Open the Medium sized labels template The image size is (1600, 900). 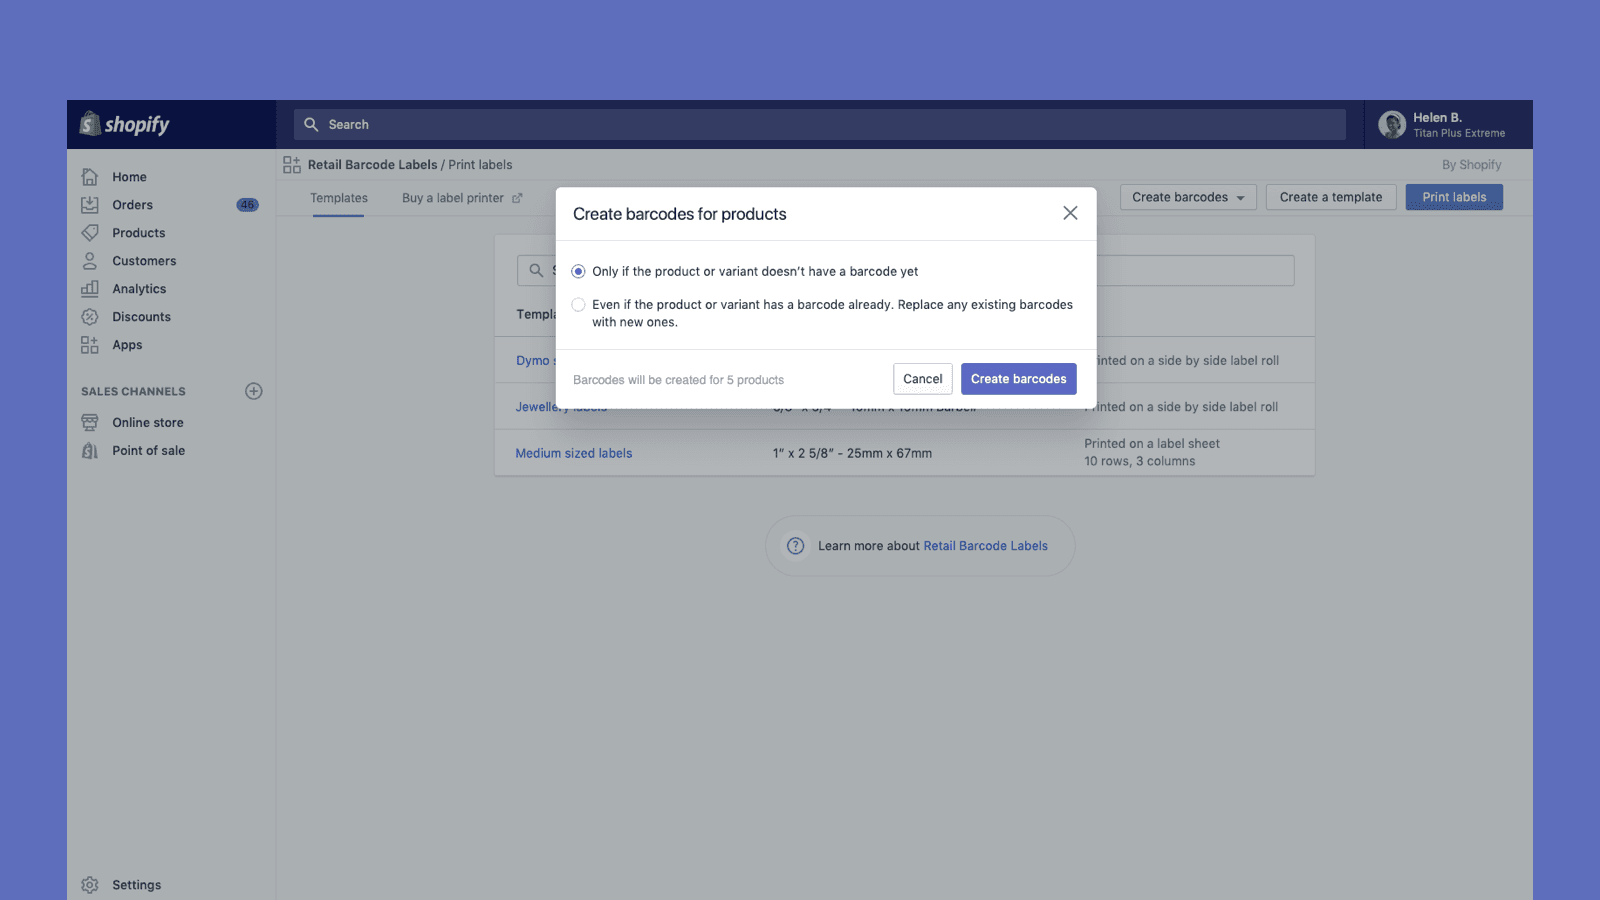[x=574, y=453]
